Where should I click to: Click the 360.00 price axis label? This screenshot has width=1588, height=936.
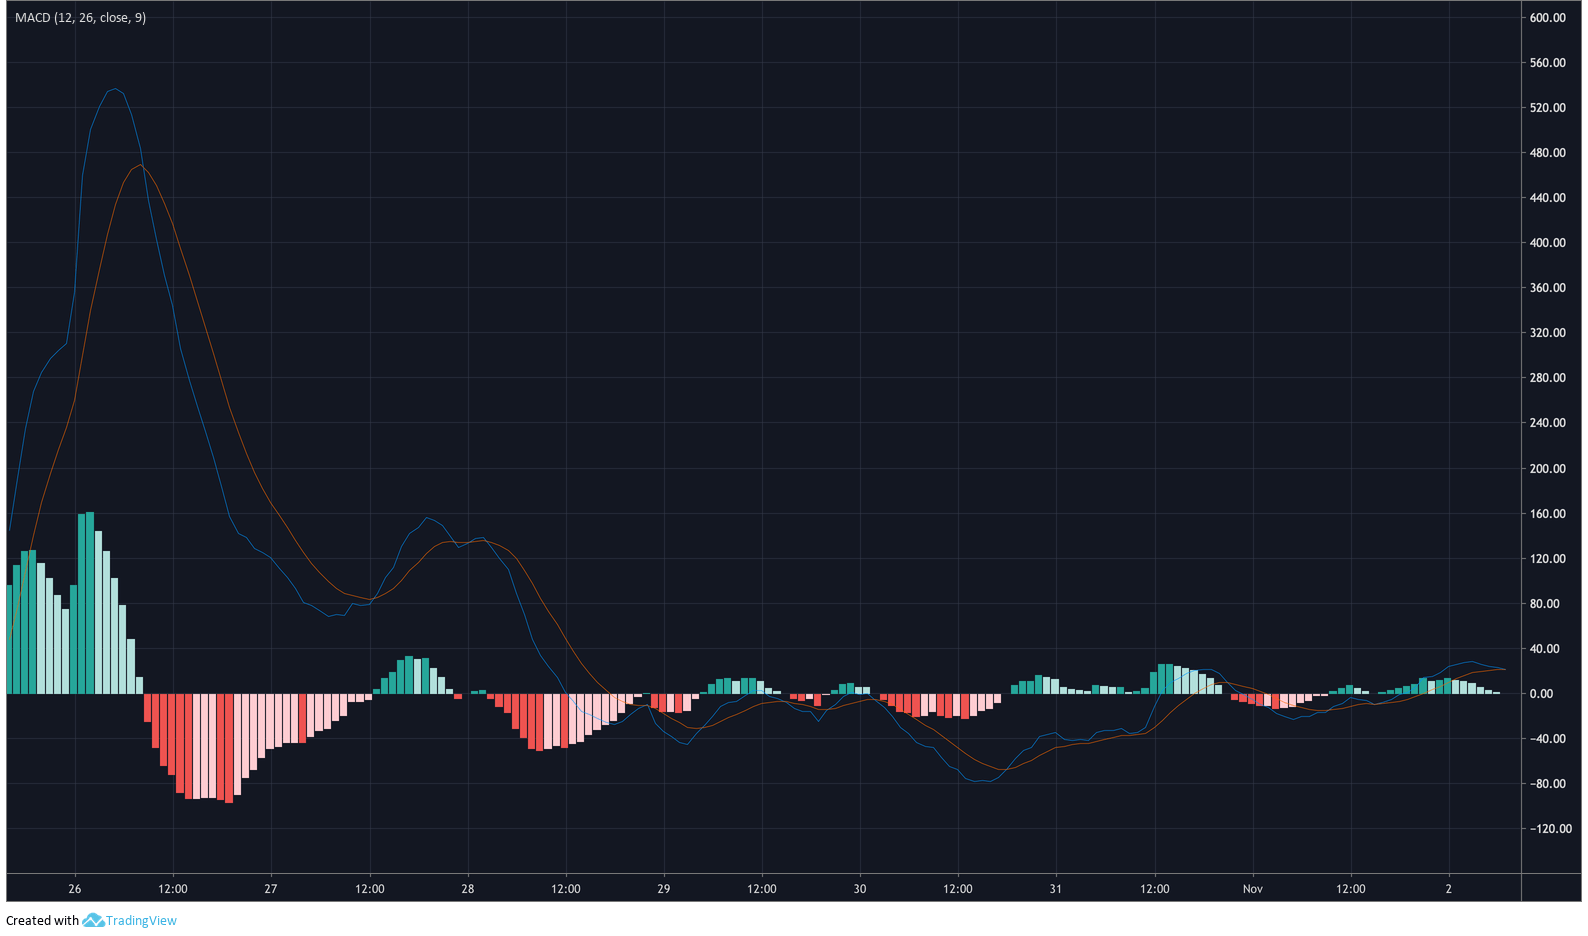1547,288
